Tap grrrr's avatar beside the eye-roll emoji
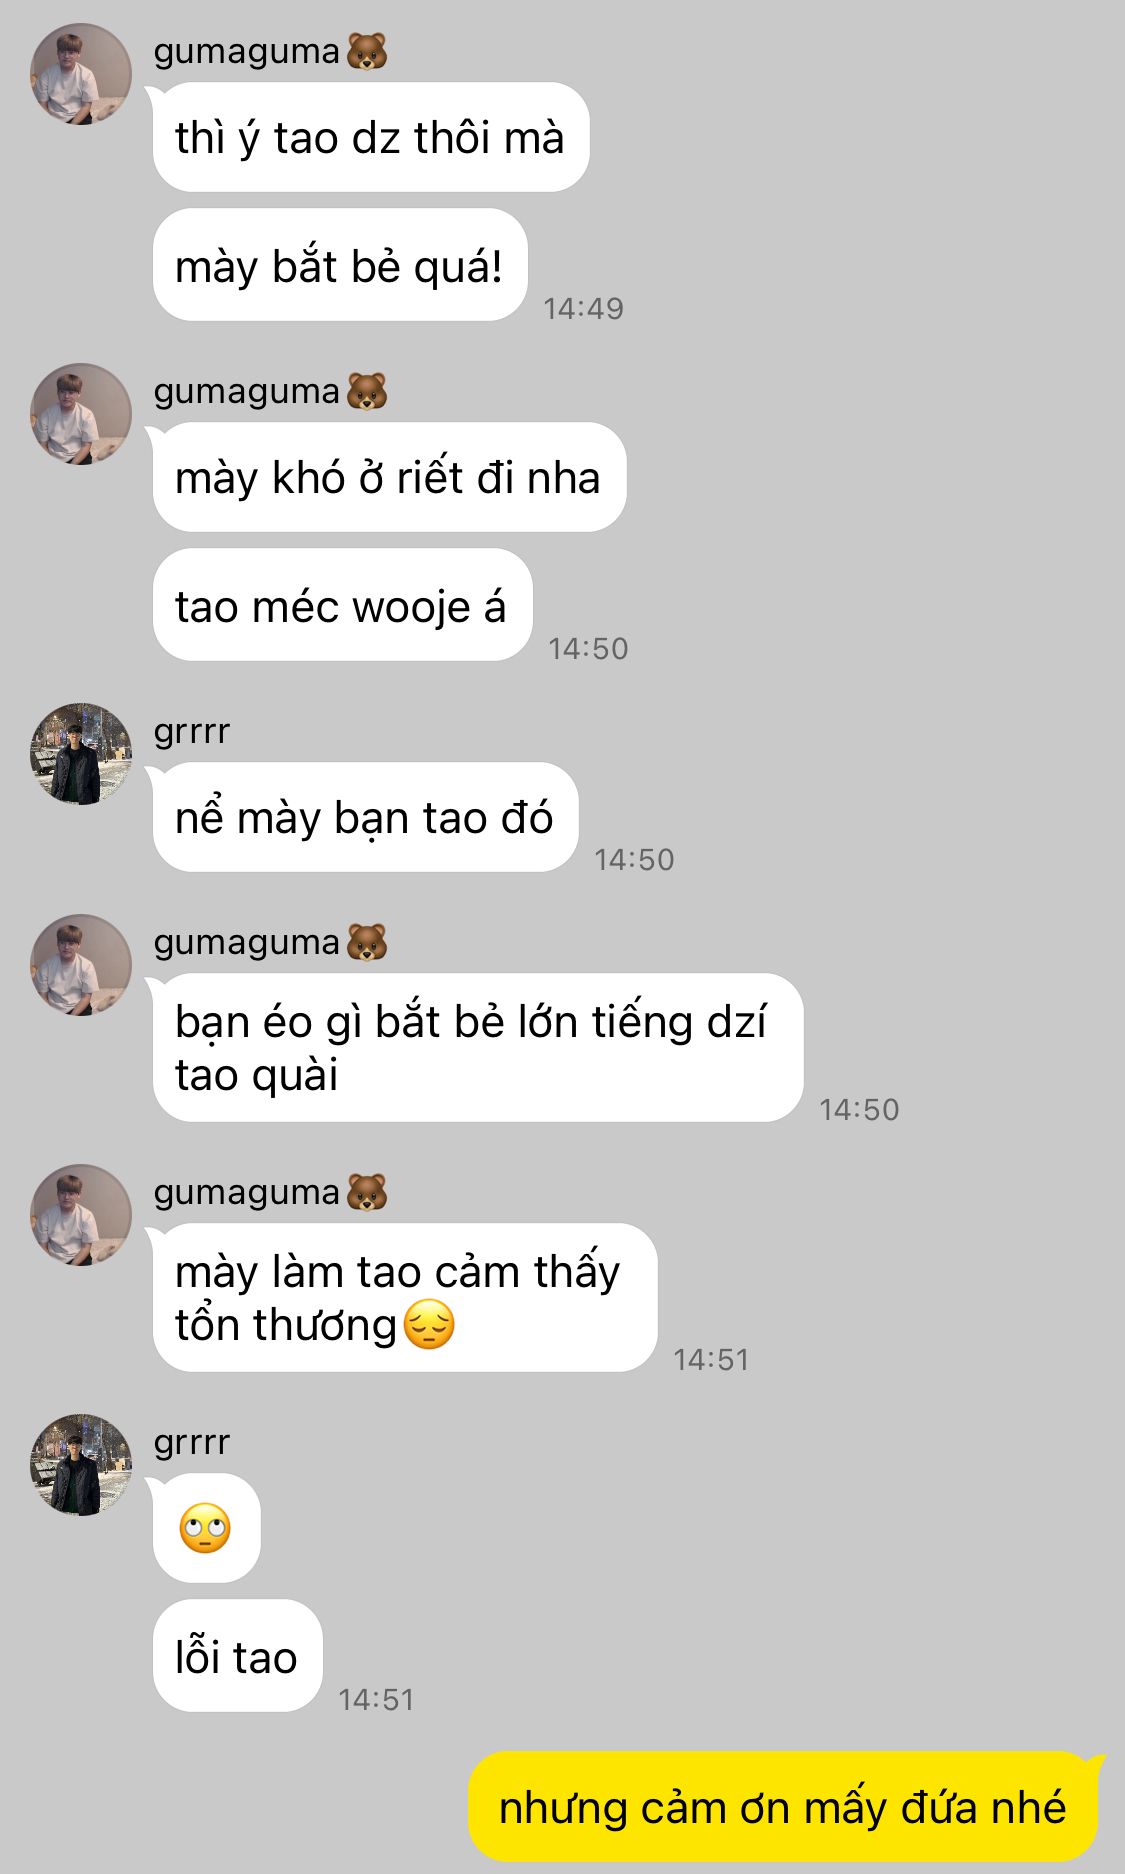This screenshot has height=1874, width=1125. [x=81, y=1465]
